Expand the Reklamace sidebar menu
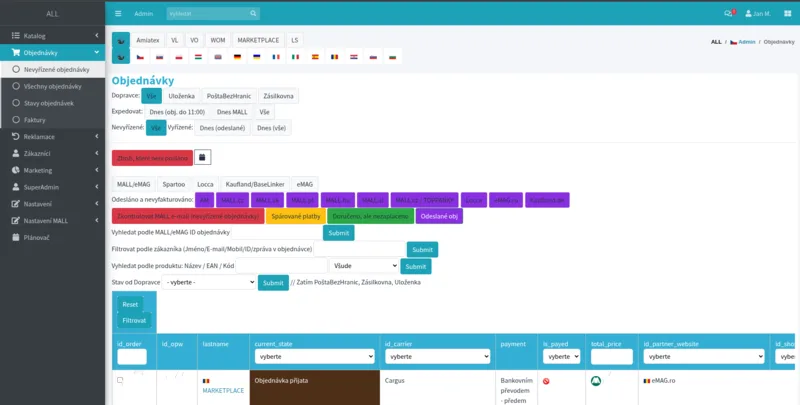Viewport: 800px width, 405px height. (x=53, y=137)
